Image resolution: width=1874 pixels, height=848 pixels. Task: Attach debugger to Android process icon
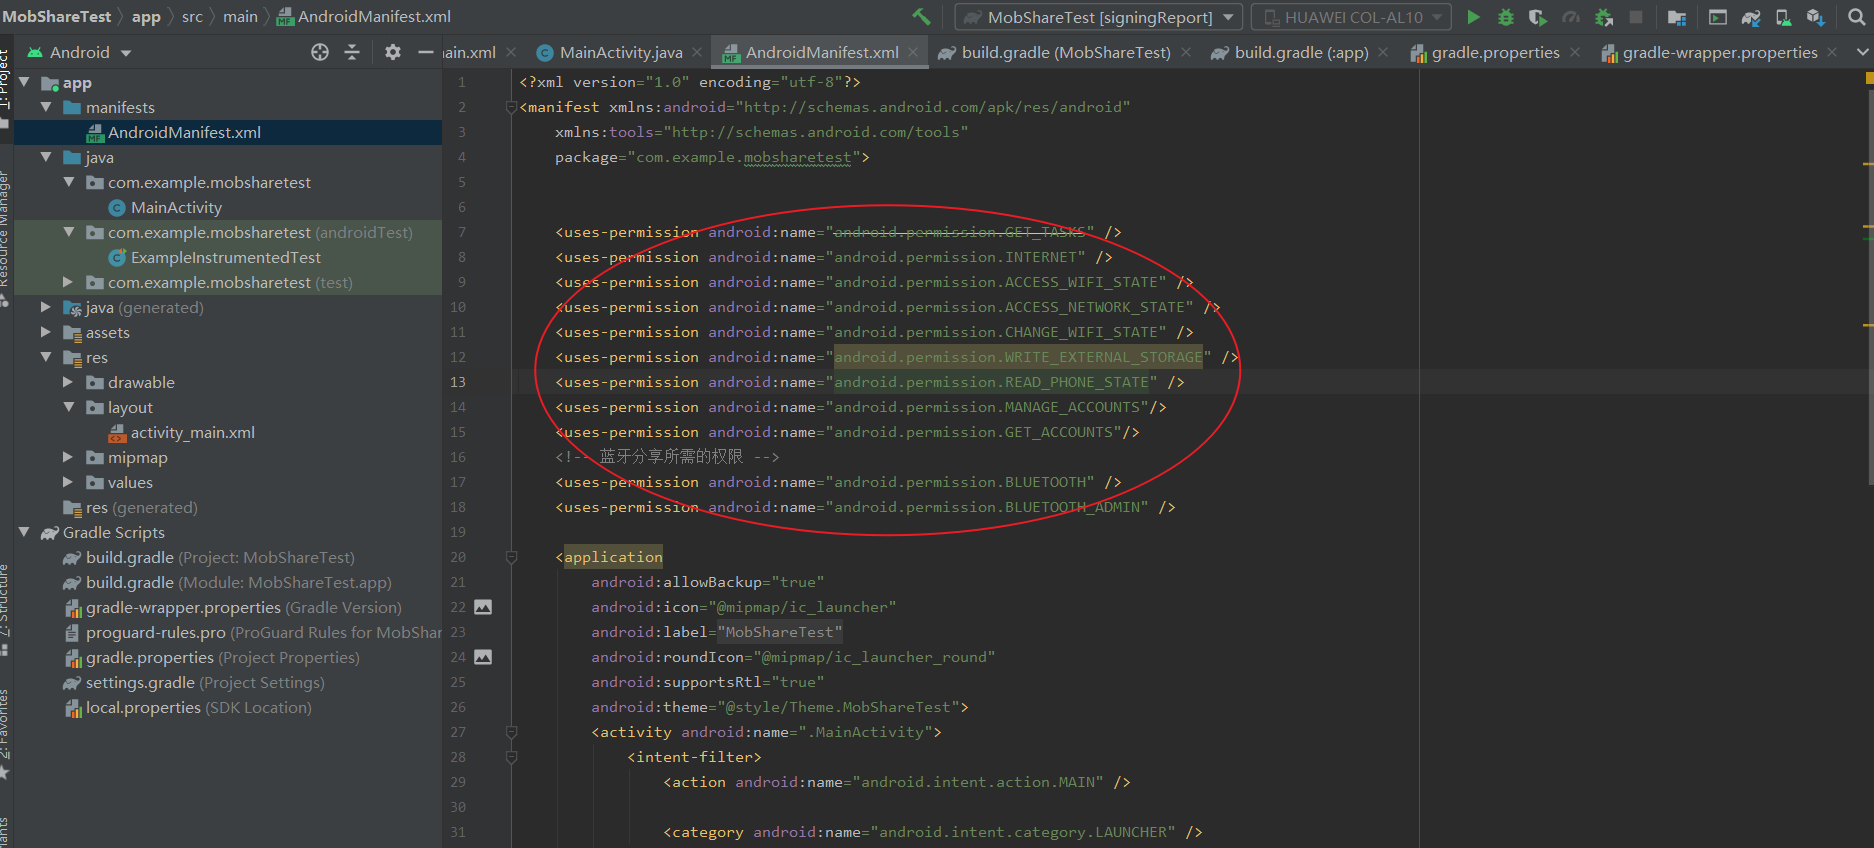(x=1604, y=17)
